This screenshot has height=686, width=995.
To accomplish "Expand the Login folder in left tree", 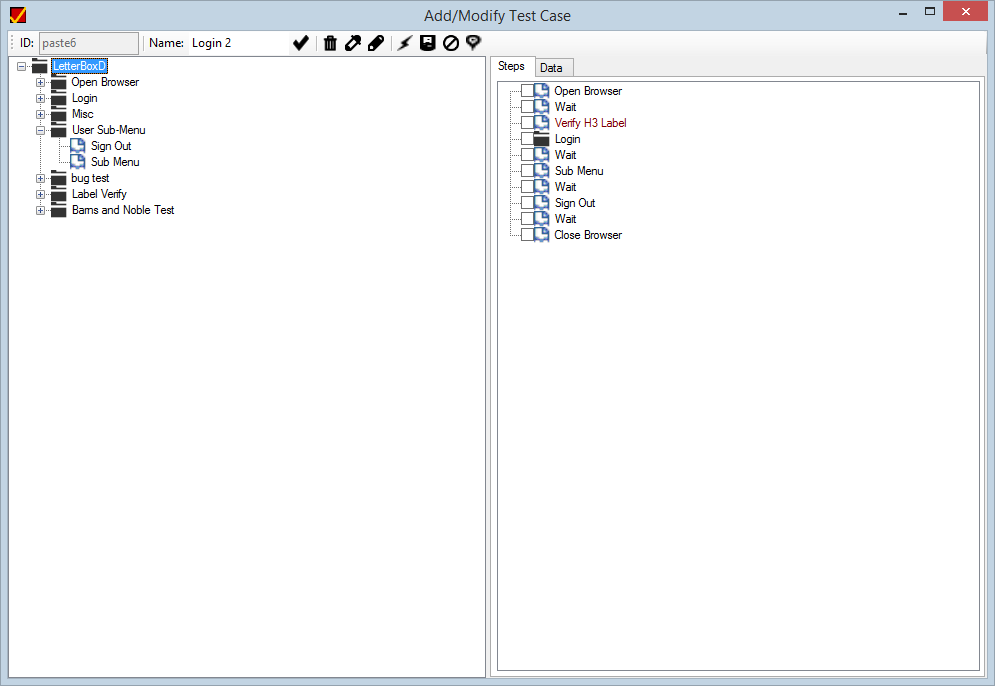I will 41,98.
